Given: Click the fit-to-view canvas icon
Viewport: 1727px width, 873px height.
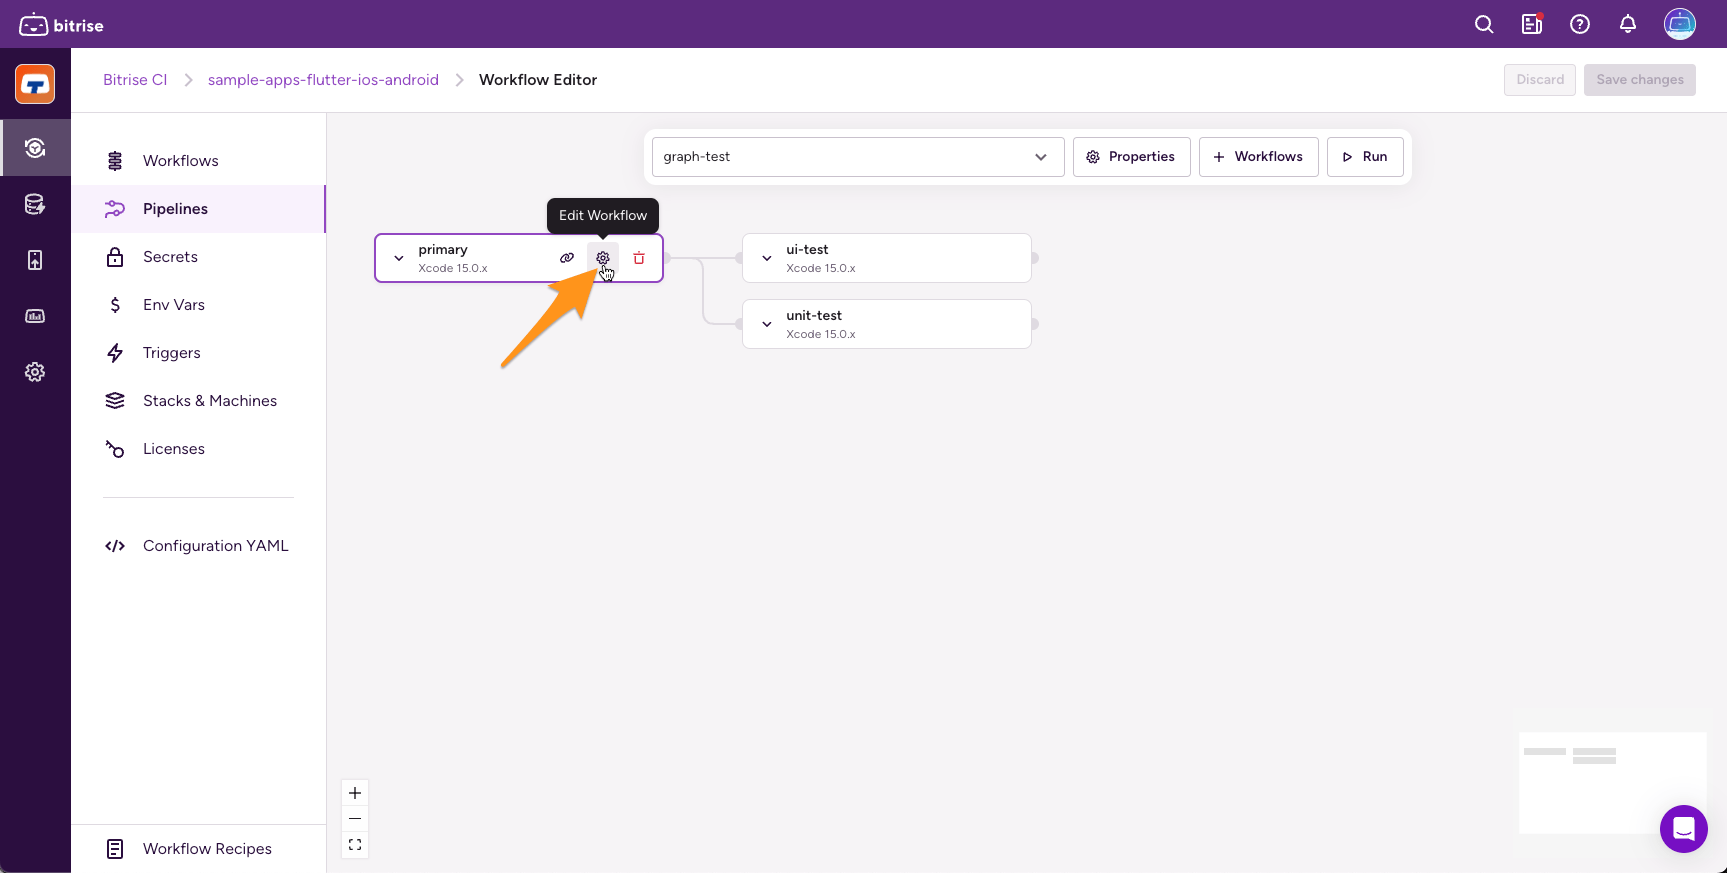Looking at the screenshot, I should click(x=355, y=845).
